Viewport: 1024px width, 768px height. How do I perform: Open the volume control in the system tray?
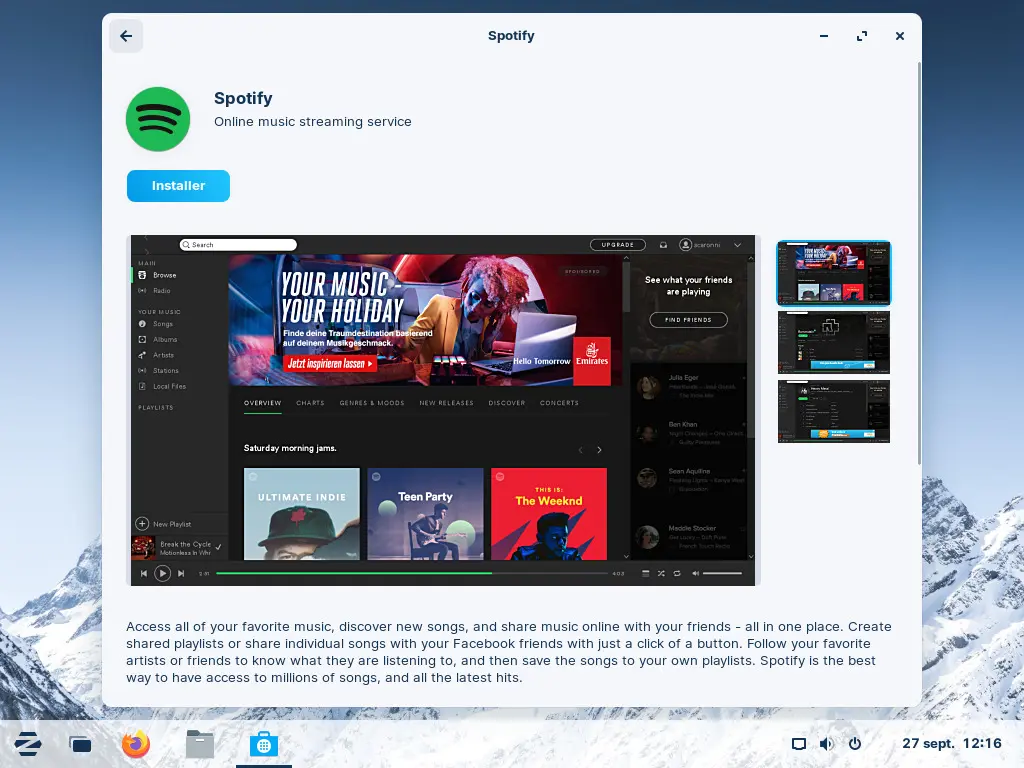826,744
